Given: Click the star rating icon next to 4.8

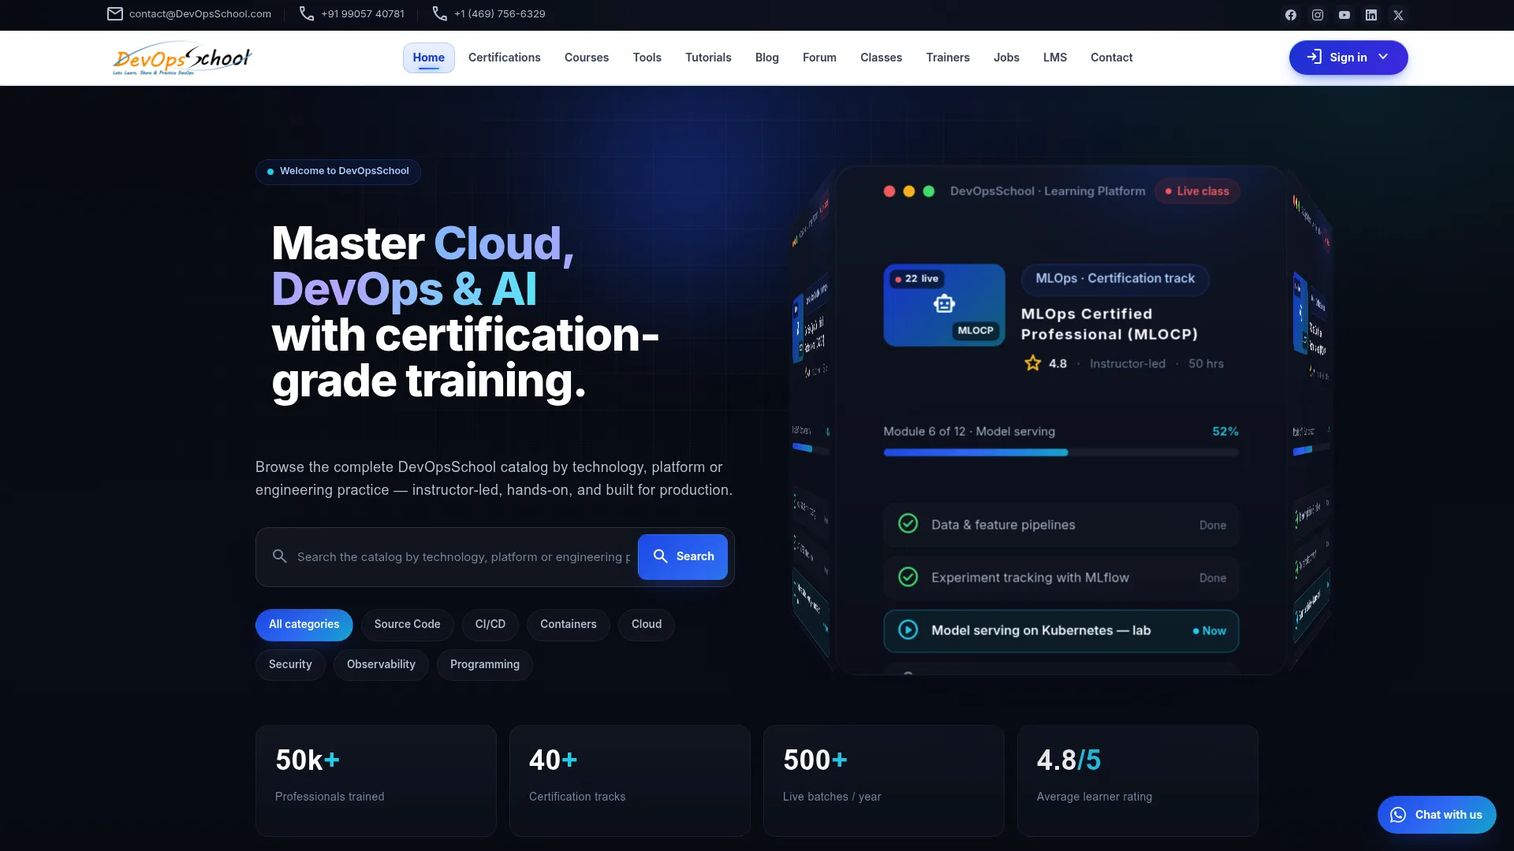Looking at the screenshot, I should point(1032,363).
